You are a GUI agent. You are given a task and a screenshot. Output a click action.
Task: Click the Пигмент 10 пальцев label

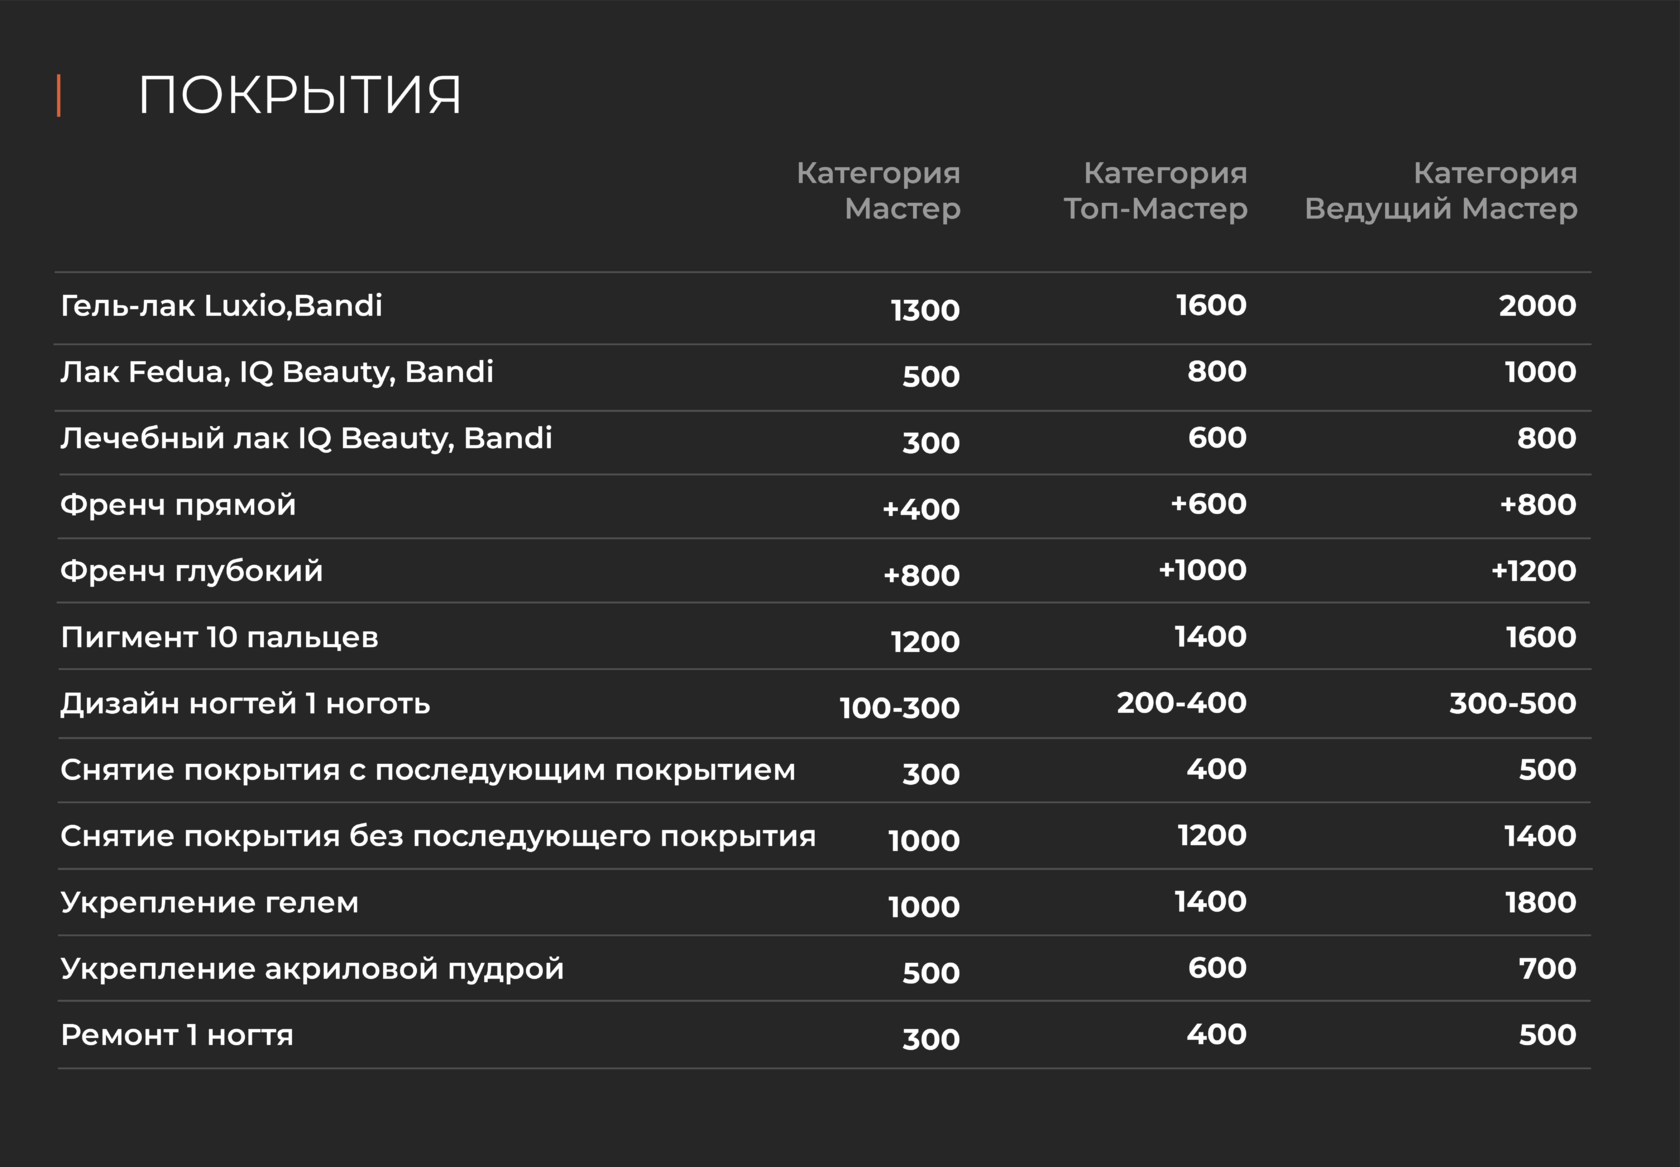pos(219,637)
